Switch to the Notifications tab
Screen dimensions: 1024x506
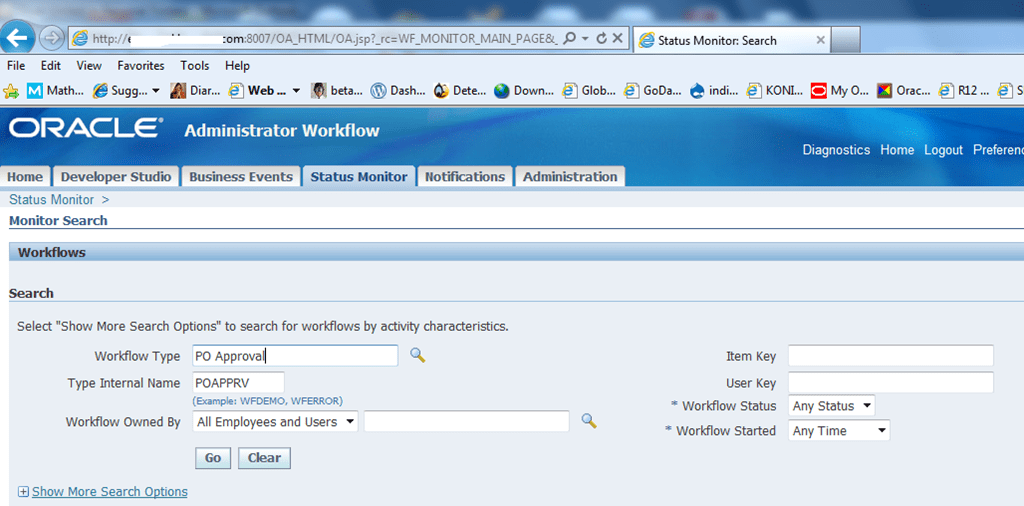point(464,177)
